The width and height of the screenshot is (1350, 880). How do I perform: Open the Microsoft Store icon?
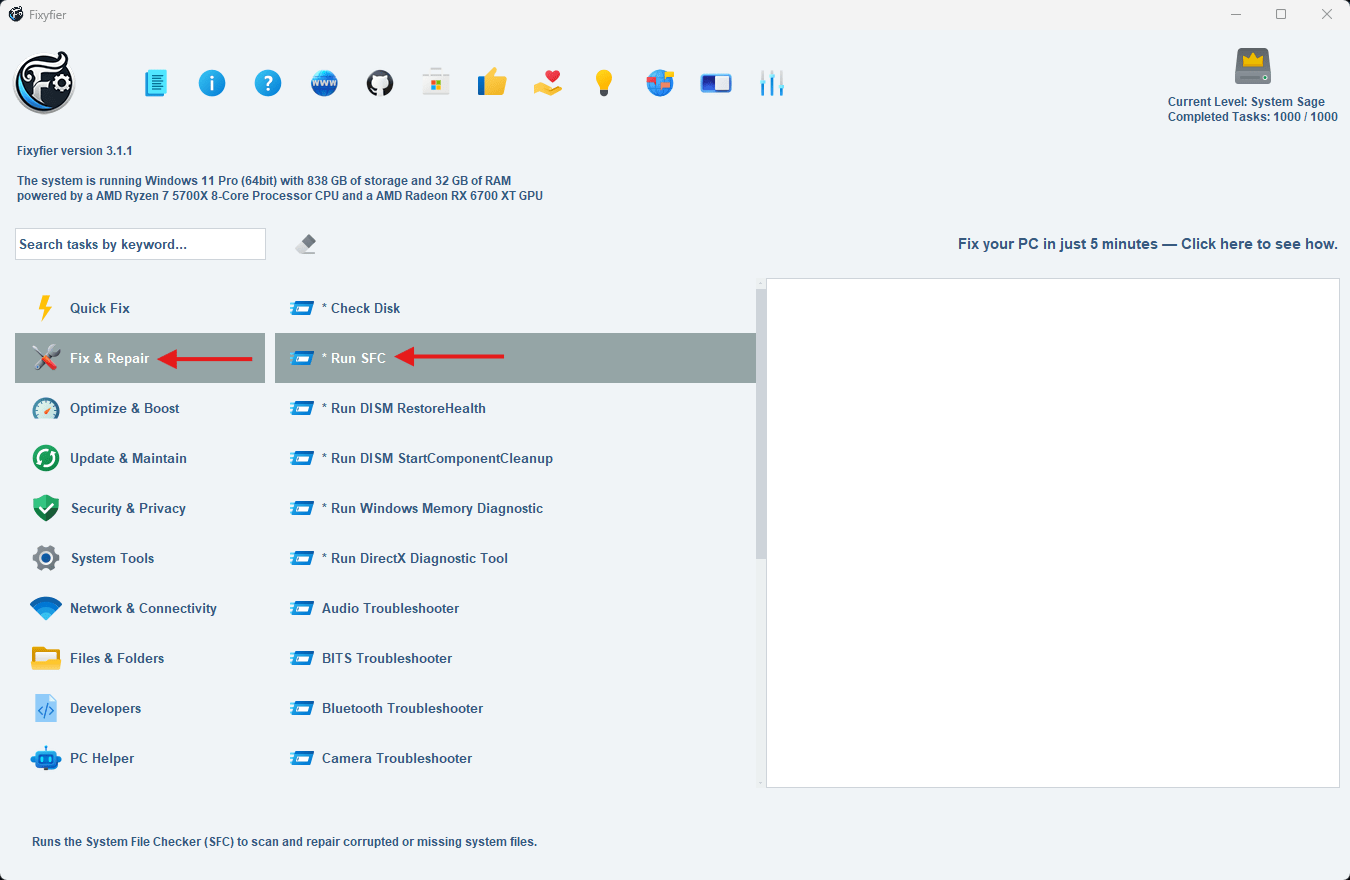(x=435, y=82)
